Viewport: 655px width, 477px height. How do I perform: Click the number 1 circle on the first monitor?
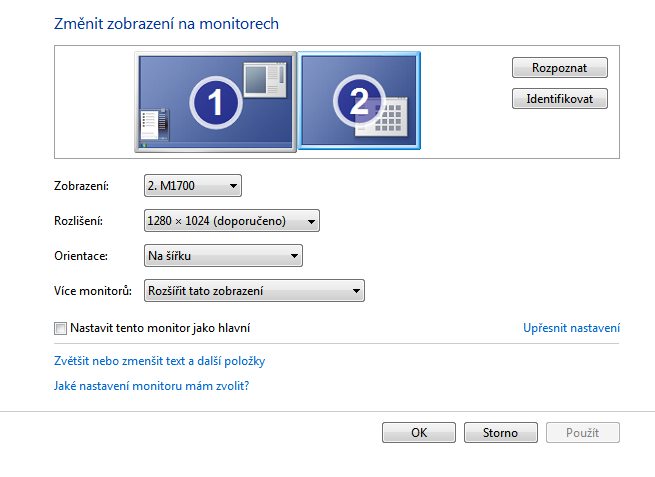[x=213, y=101]
